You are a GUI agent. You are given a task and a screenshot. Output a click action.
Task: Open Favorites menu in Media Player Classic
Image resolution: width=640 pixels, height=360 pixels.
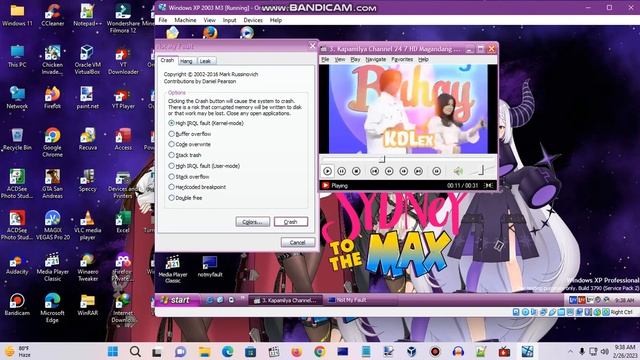(402, 60)
